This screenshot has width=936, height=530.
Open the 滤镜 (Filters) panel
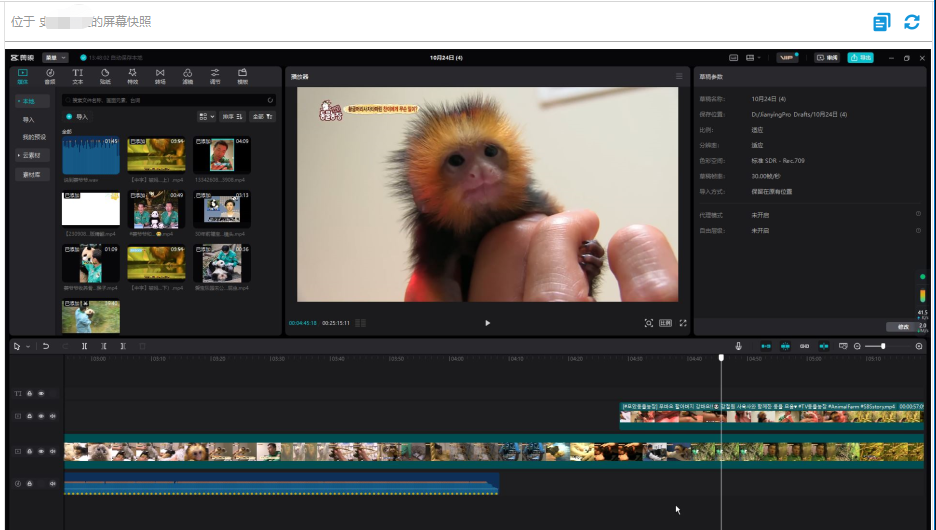click(187, 76)
